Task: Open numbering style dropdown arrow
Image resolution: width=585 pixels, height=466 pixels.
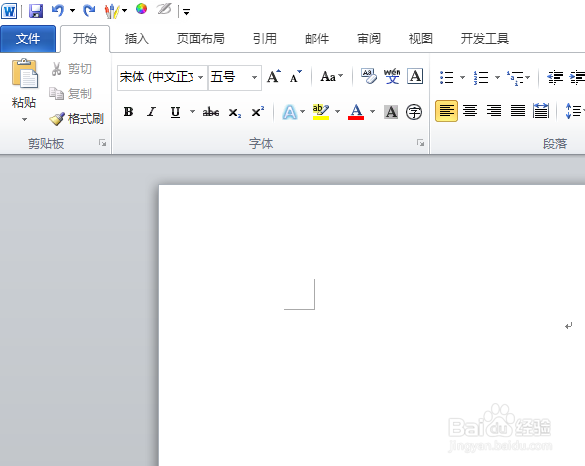Action: point(497,77)
